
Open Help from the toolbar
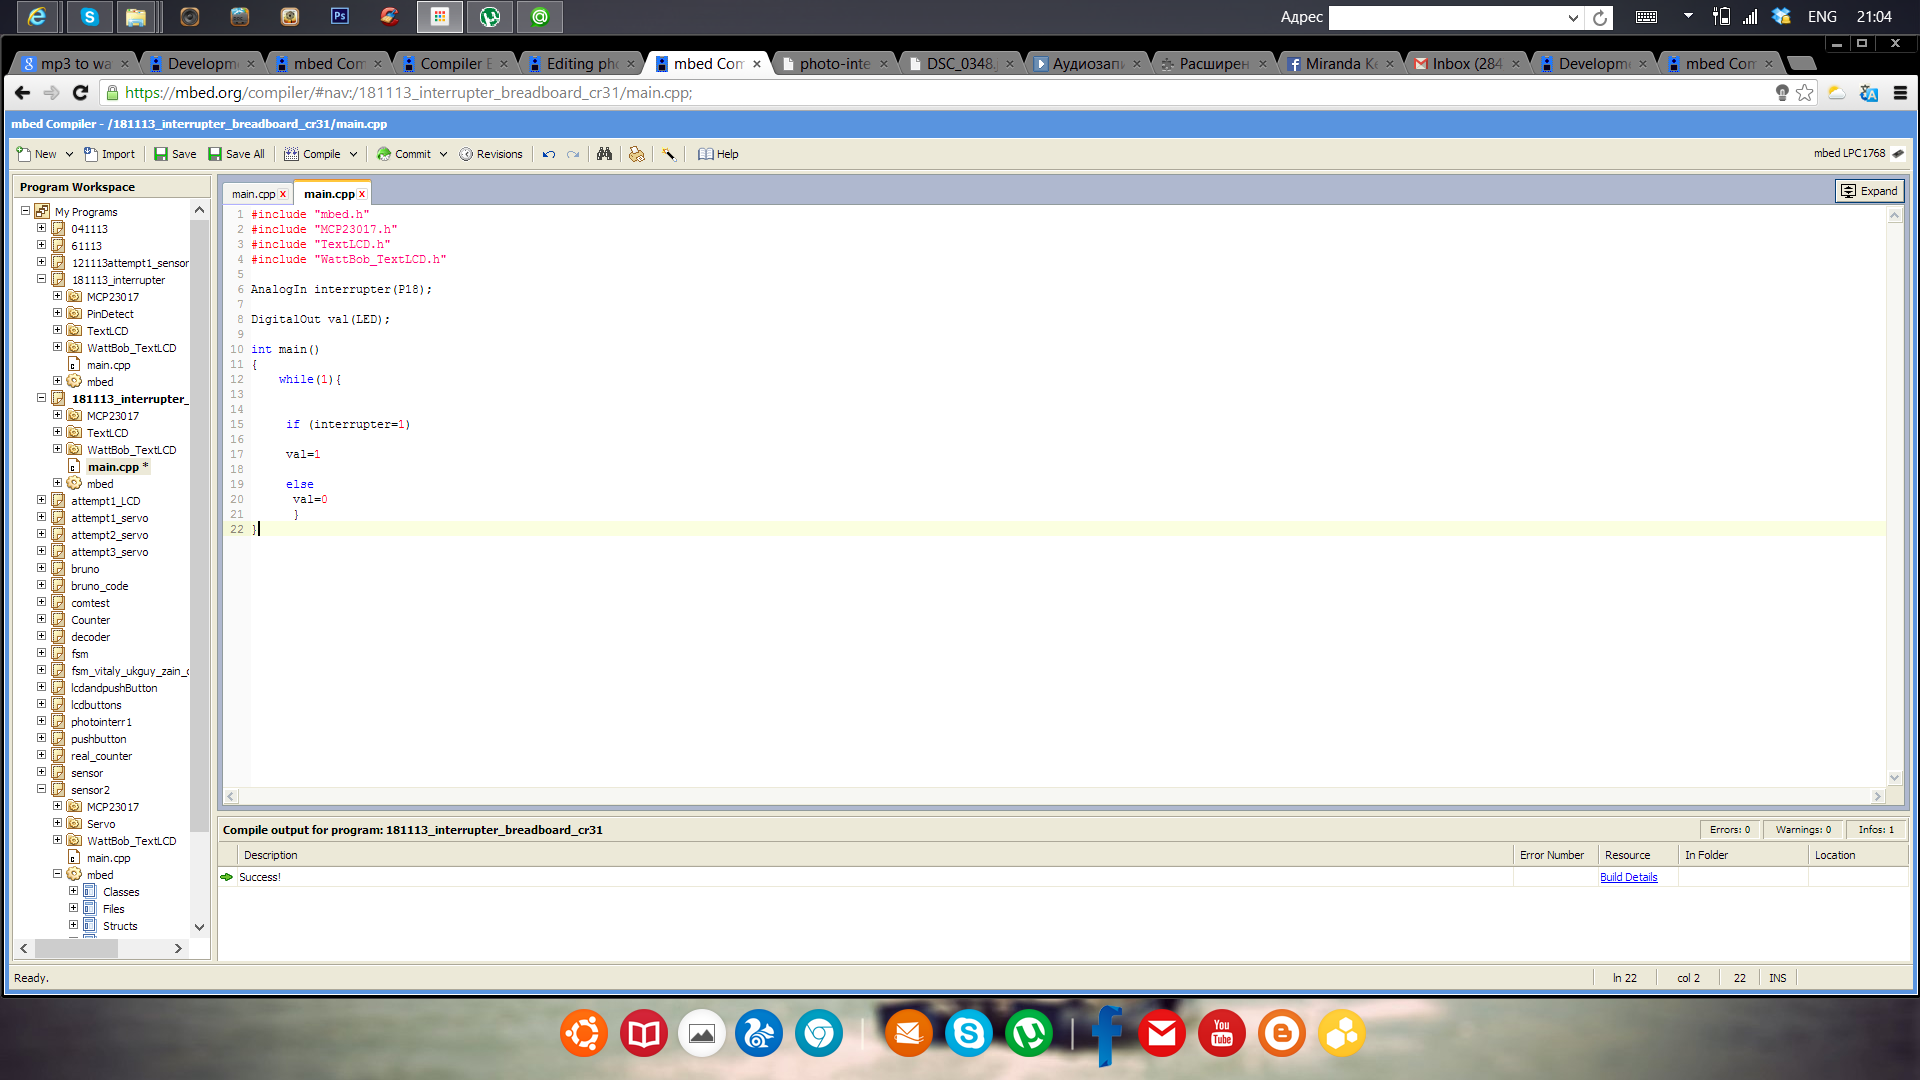click(x=718, y=154)
